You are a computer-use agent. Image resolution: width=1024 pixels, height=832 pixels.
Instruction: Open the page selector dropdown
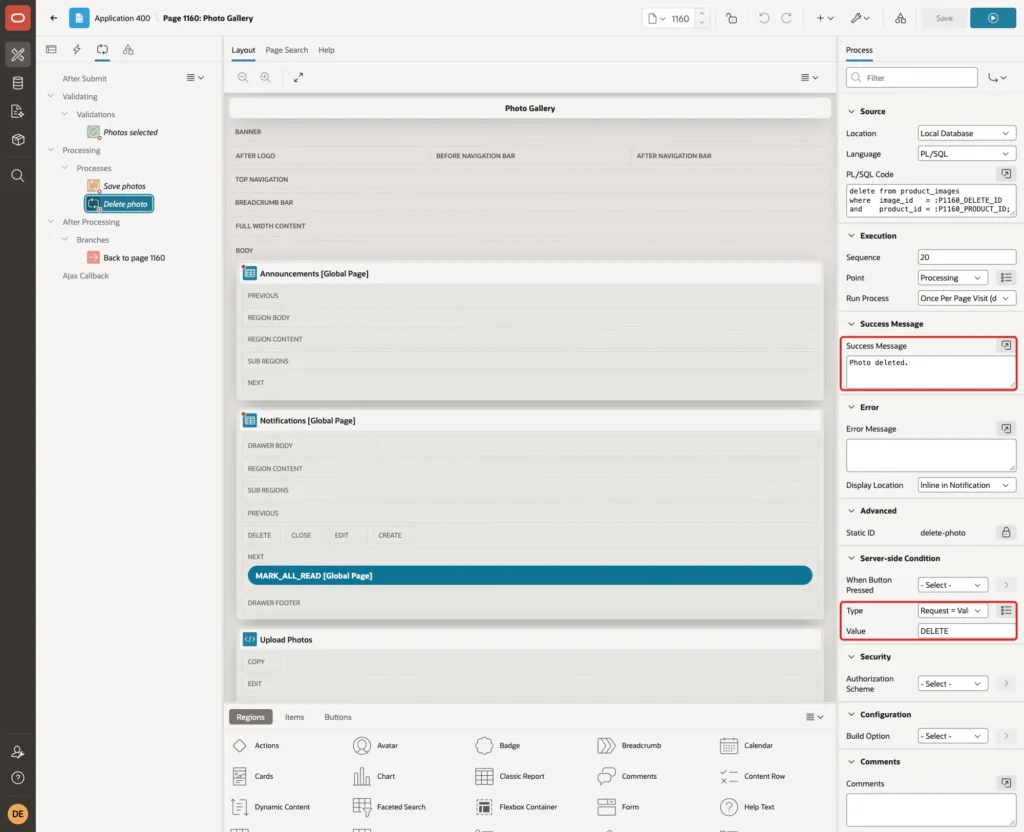click(656, 18)
